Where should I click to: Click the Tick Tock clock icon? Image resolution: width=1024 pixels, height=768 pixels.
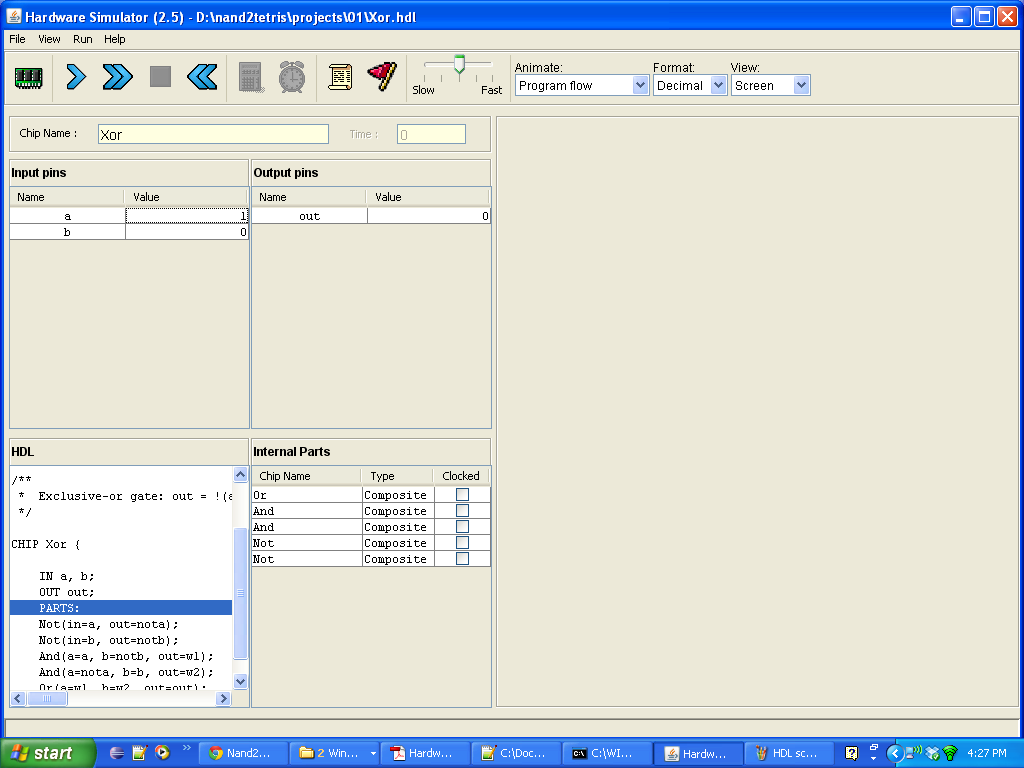(x=292, y=77)
